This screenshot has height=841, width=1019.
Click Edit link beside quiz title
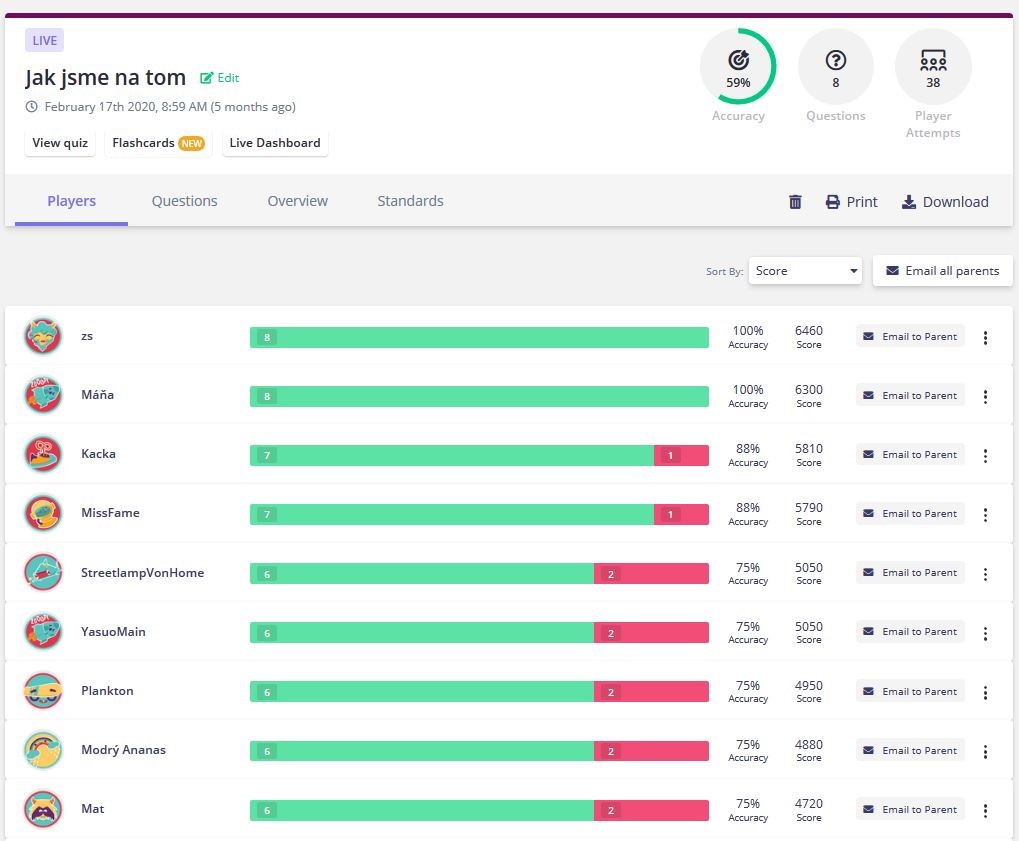(220, 78)
